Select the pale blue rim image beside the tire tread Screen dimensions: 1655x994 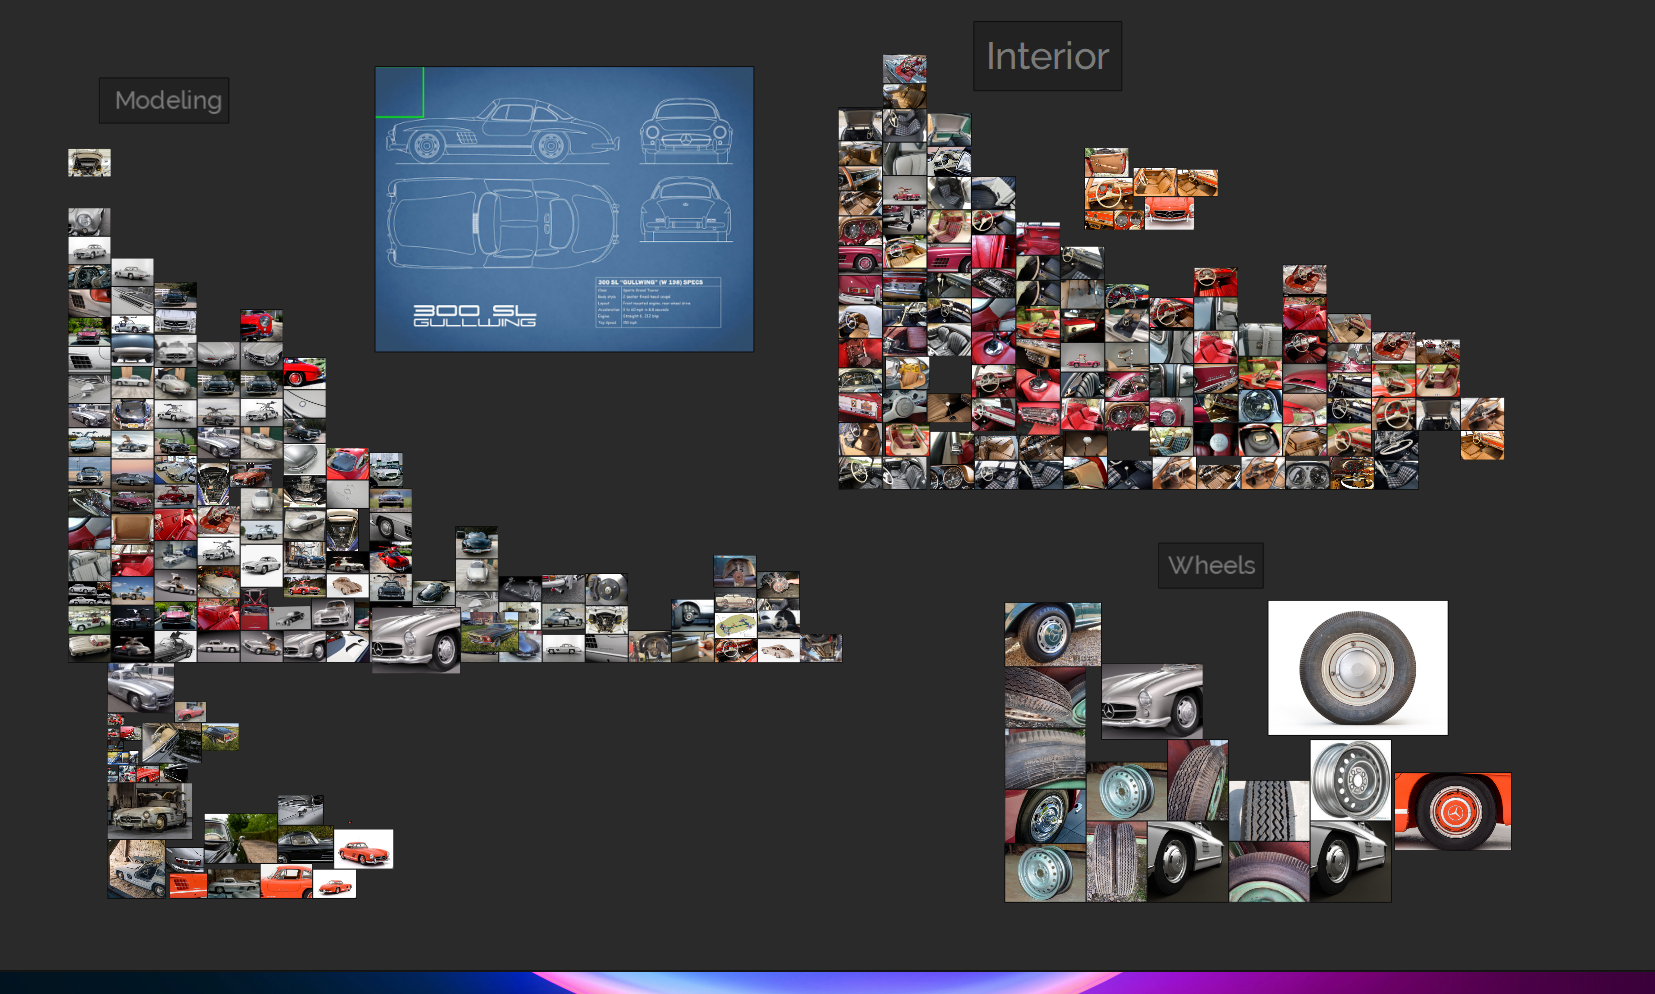1126,792
